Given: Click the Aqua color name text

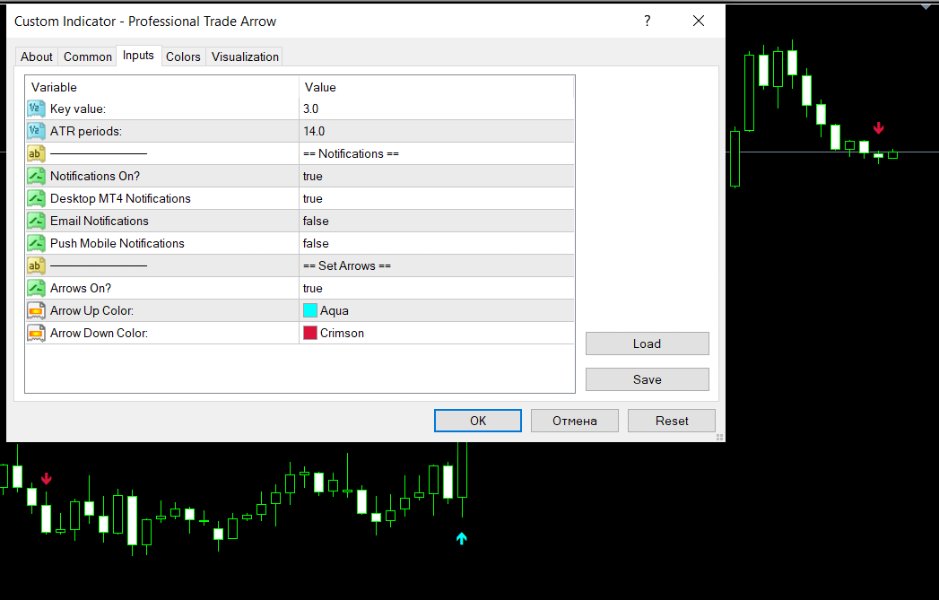Looking at the screenshot, I should (x=334, y=310).
